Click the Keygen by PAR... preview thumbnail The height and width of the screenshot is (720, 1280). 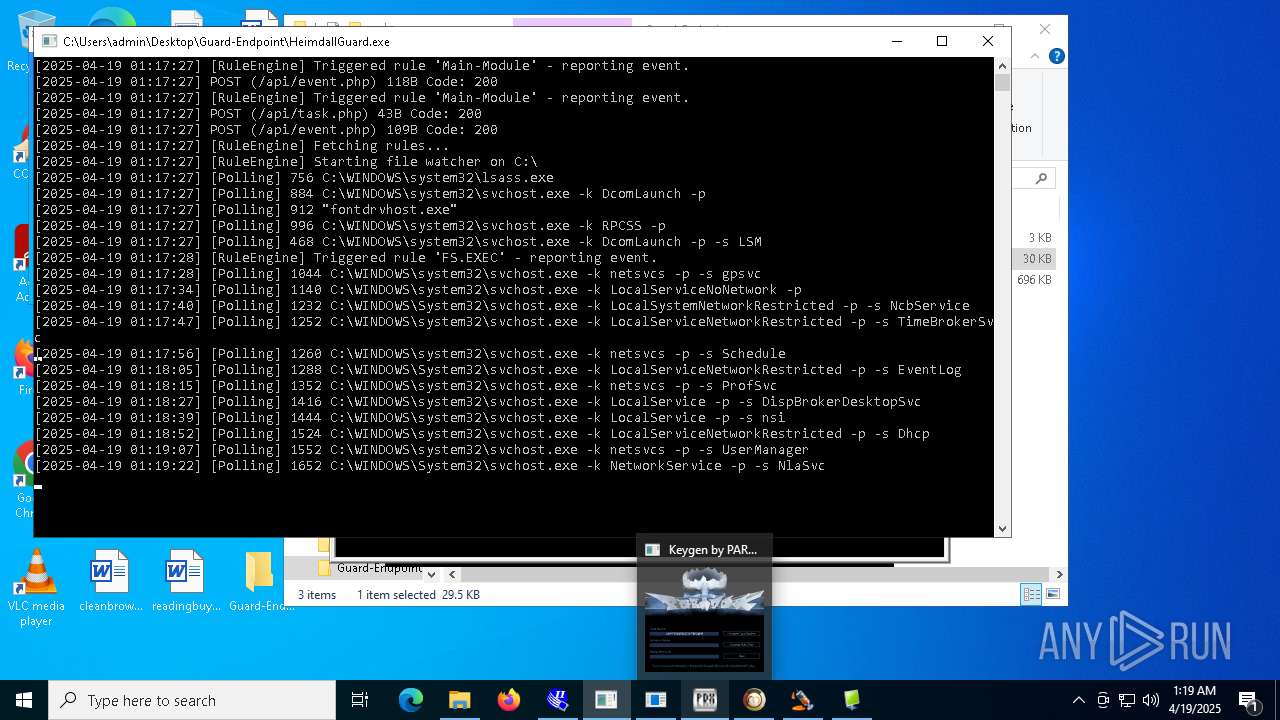(x=704, y=619)
